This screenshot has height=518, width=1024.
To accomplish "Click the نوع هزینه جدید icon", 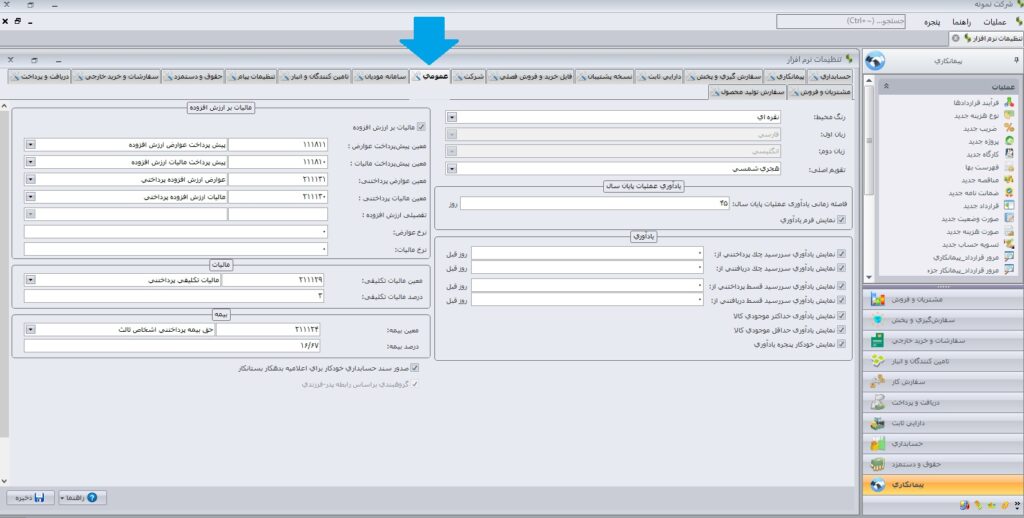I will tap(1009, 115).
